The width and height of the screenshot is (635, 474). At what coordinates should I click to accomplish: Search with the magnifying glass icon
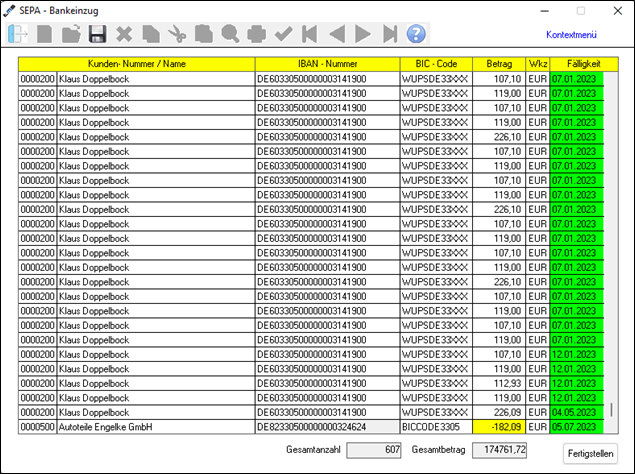(x=230, y=34)
